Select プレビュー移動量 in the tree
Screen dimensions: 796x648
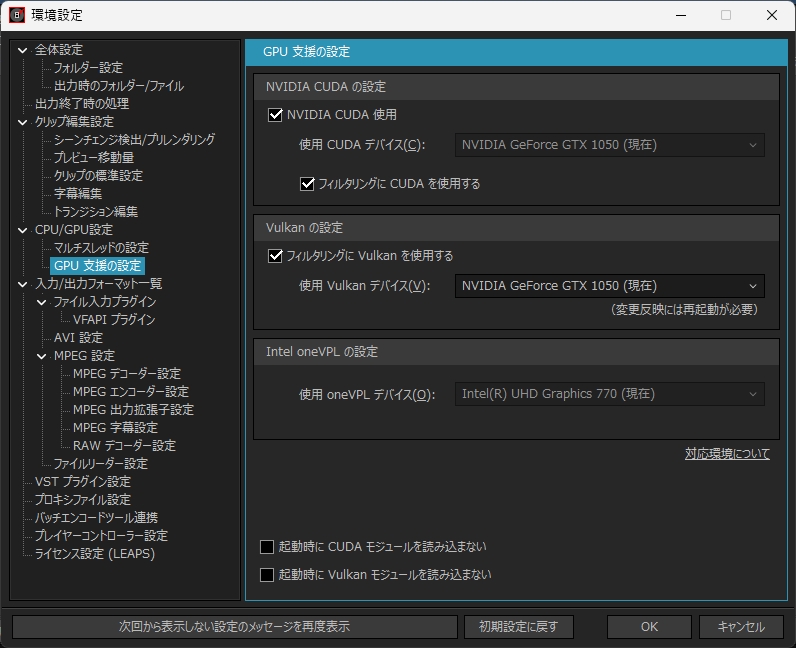click(x=94, y=158)
